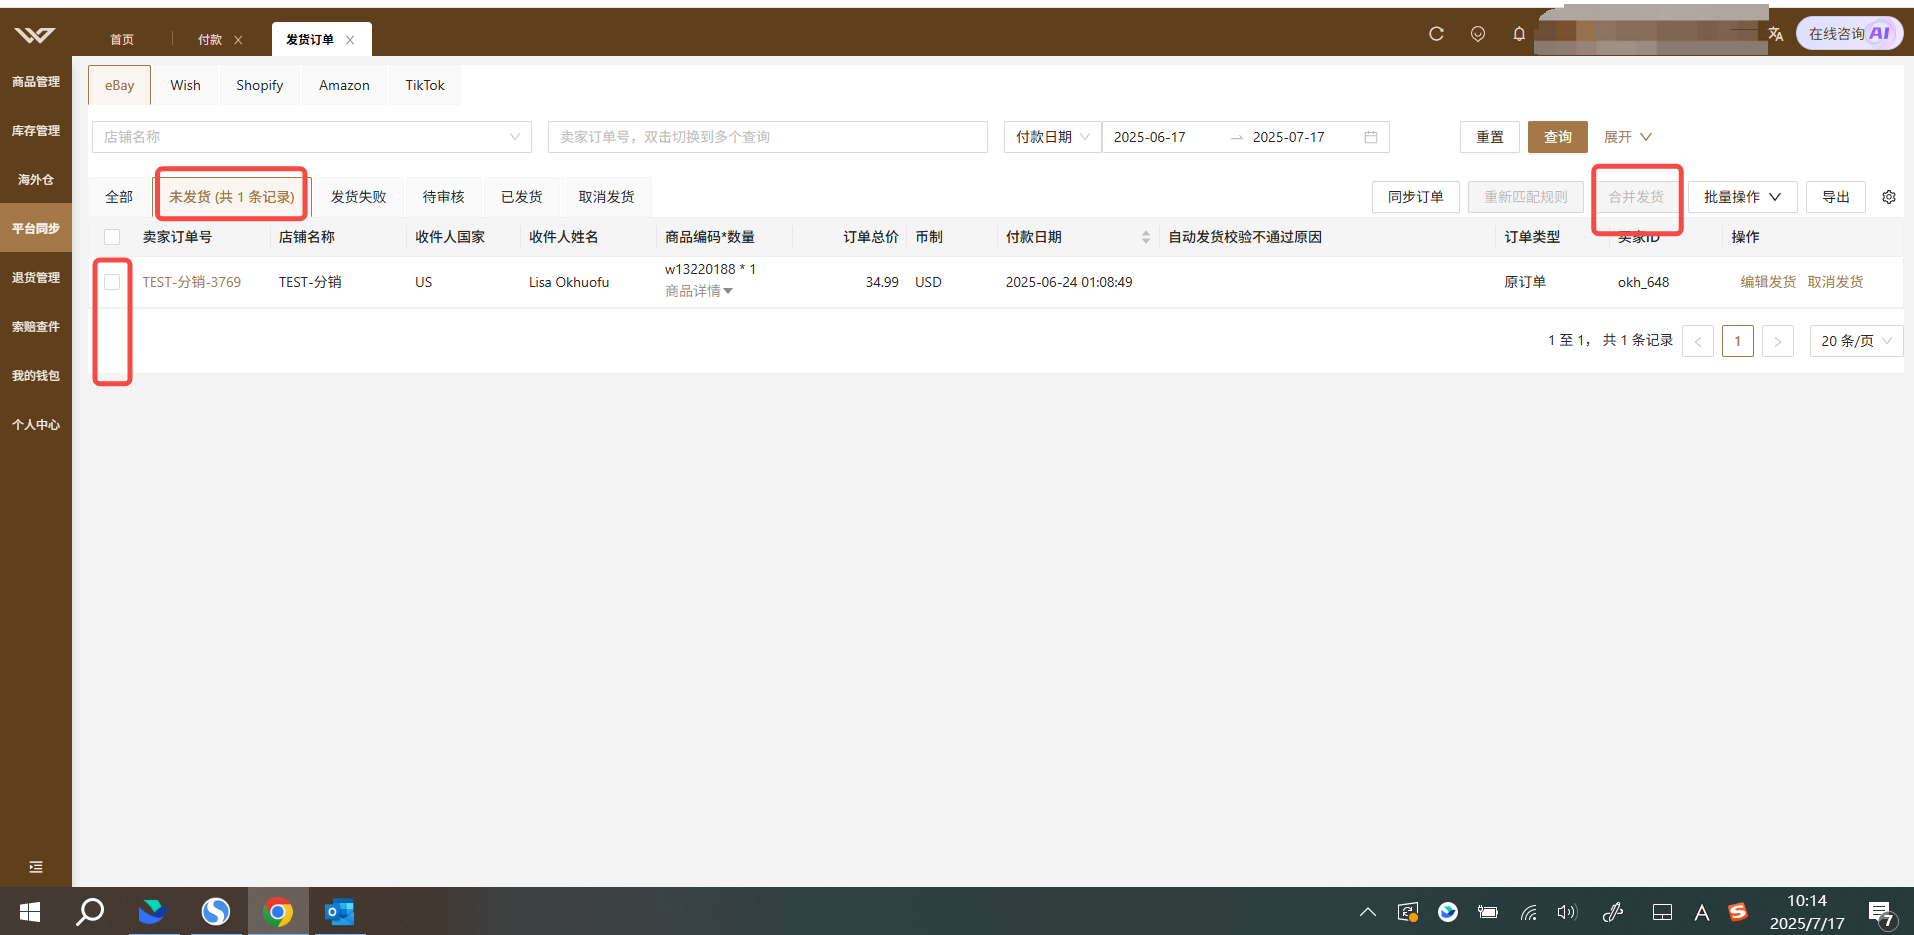Open the 批量操作 dropdown

click(1742, 197)
